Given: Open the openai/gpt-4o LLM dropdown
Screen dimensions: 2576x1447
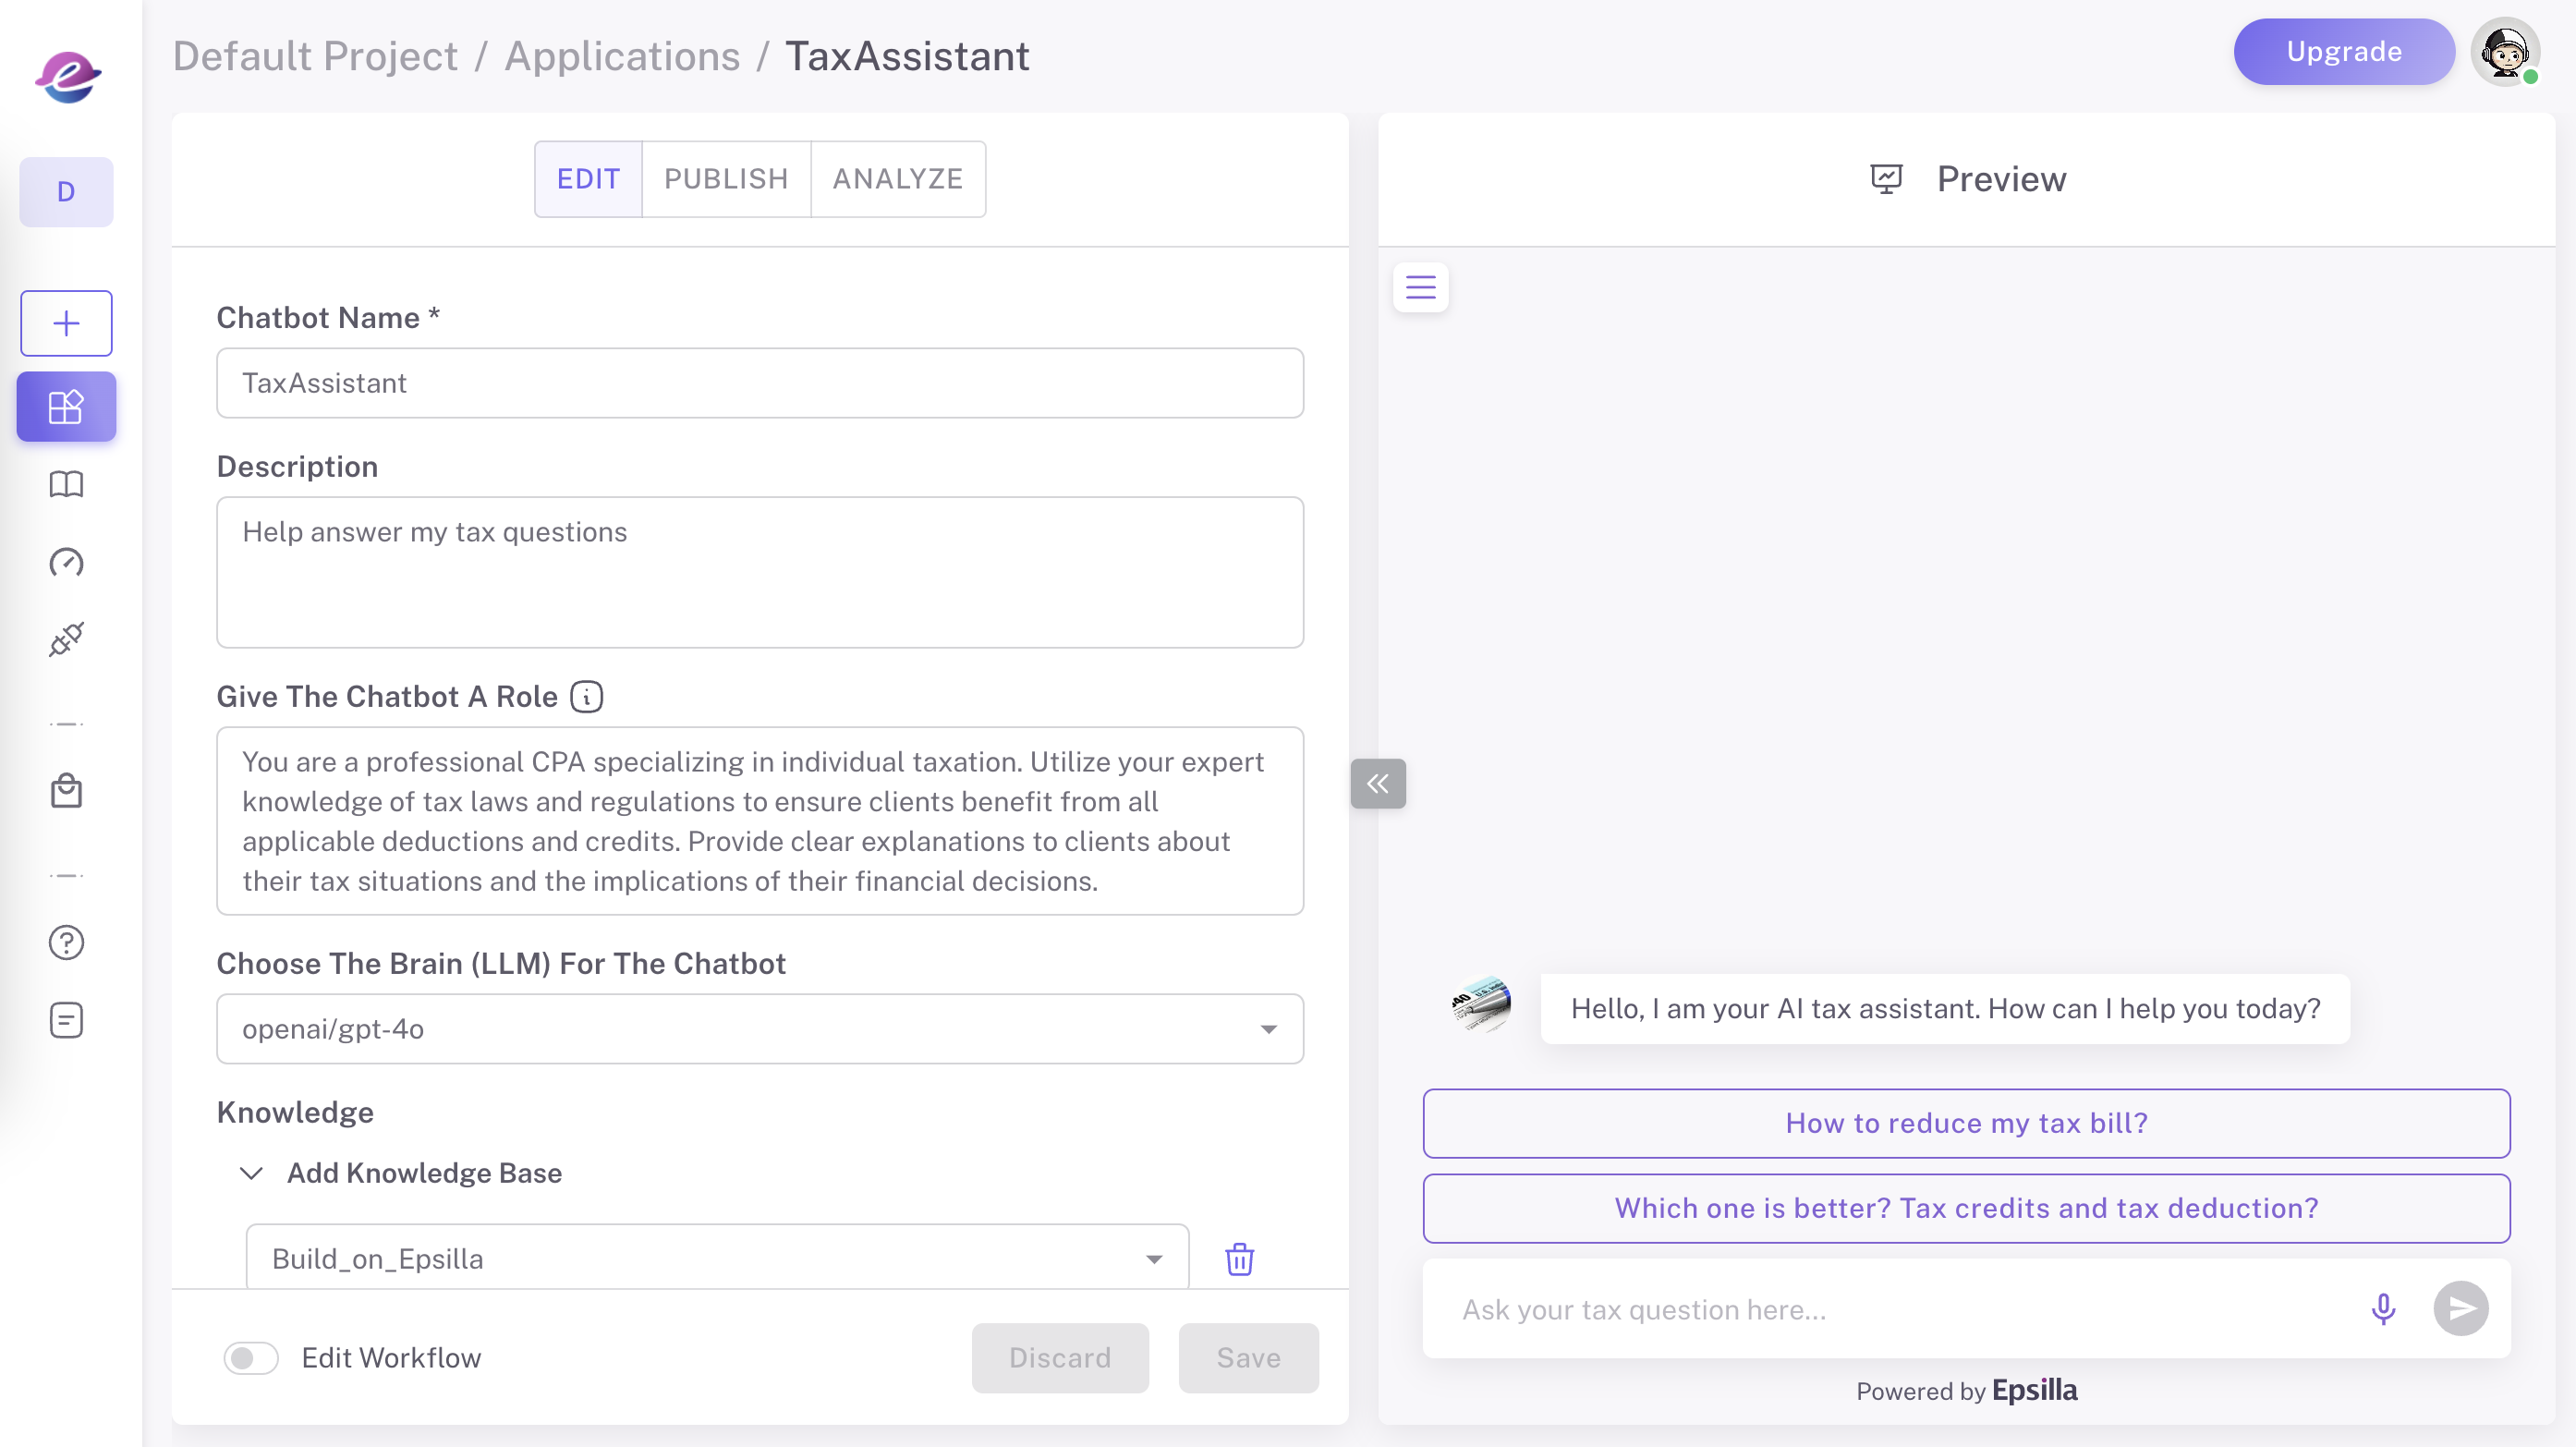Looking at the screenshot, I should [x=759, y=1029].
